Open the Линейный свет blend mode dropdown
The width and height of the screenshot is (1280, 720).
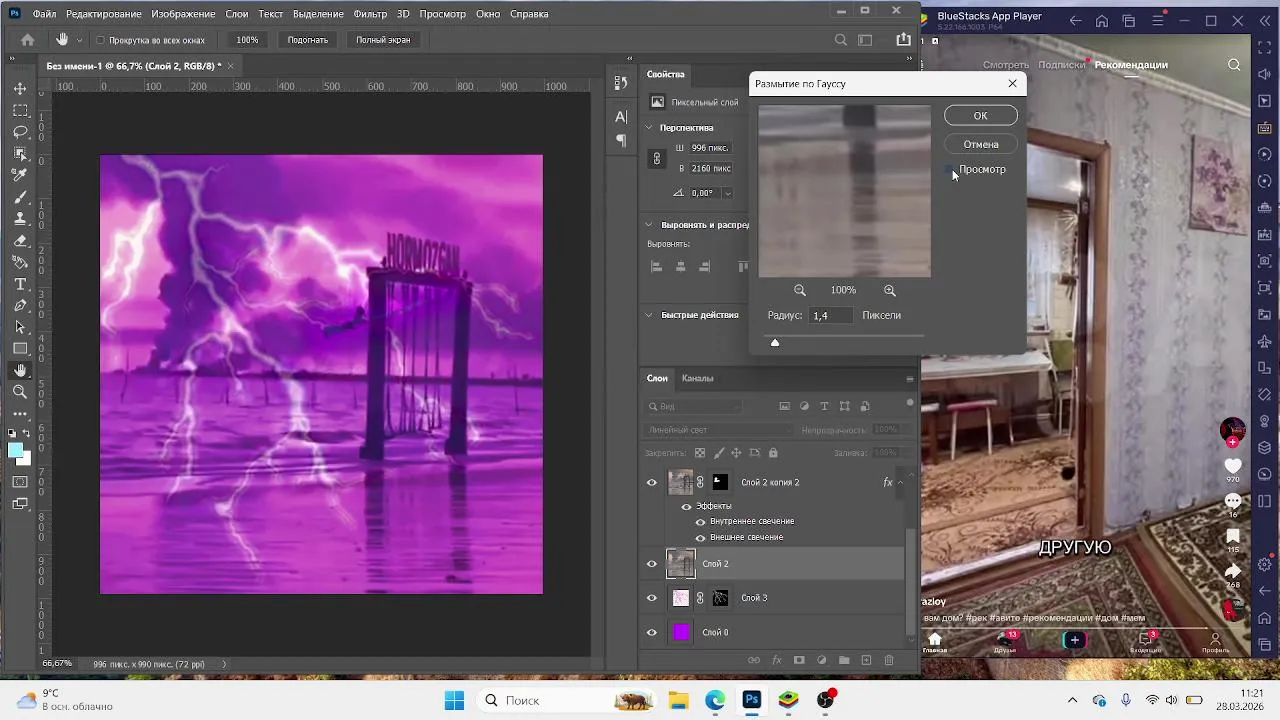[718, 430]
